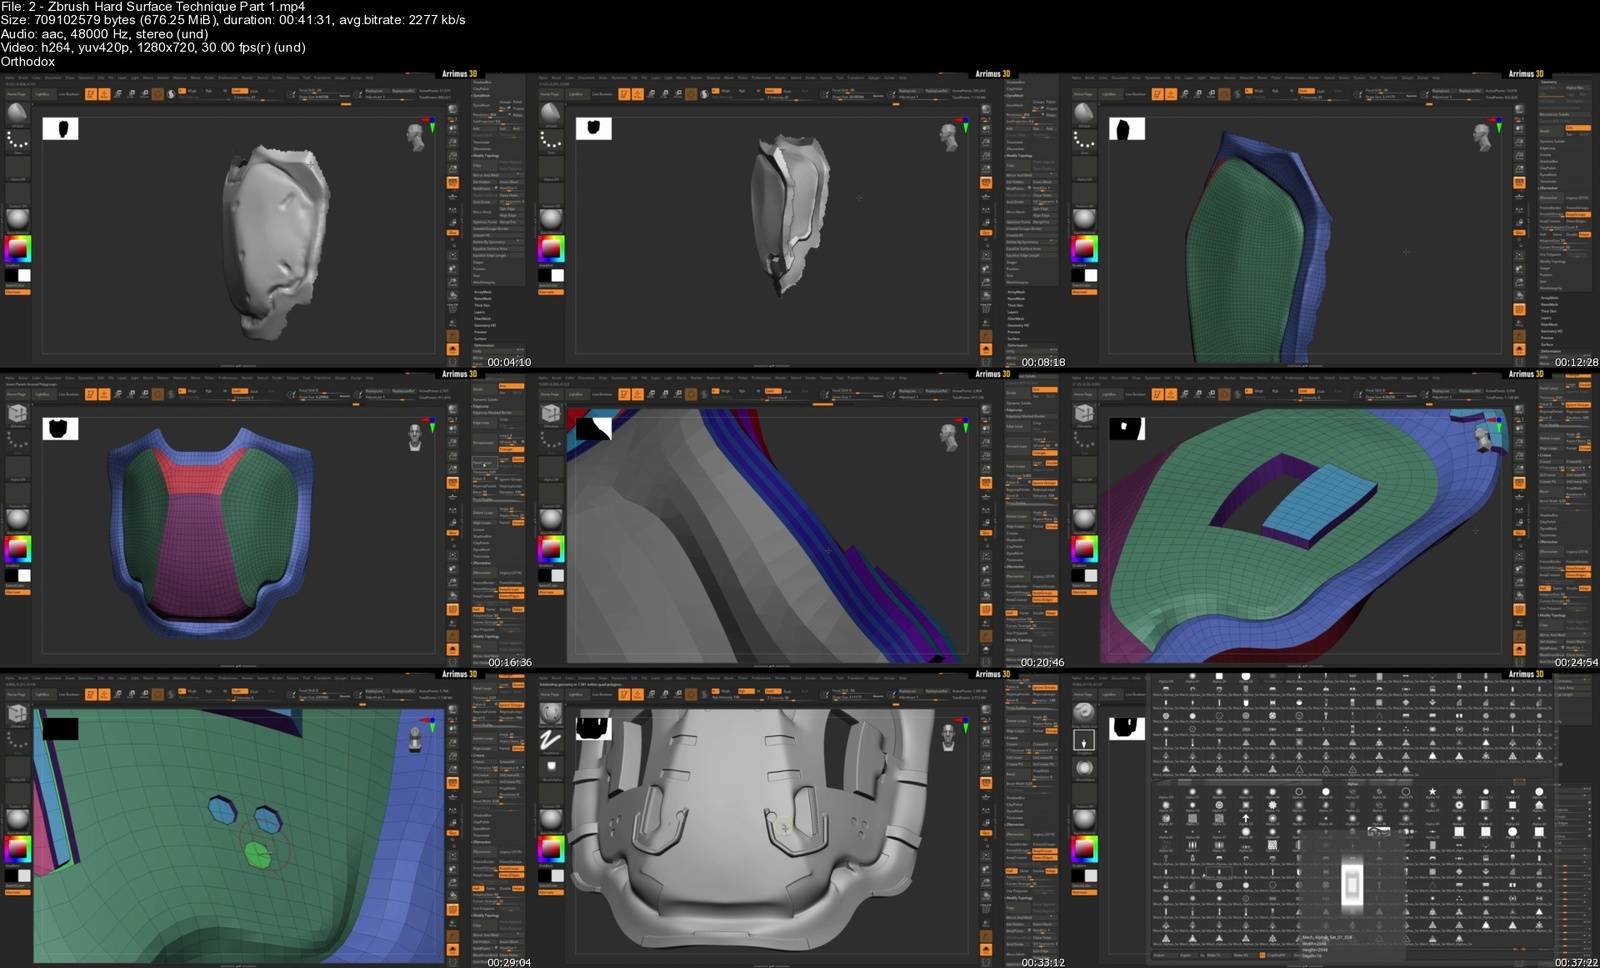
Task: Click the Home Page button in the 00:04:10 frame
Action: point(17,94)
